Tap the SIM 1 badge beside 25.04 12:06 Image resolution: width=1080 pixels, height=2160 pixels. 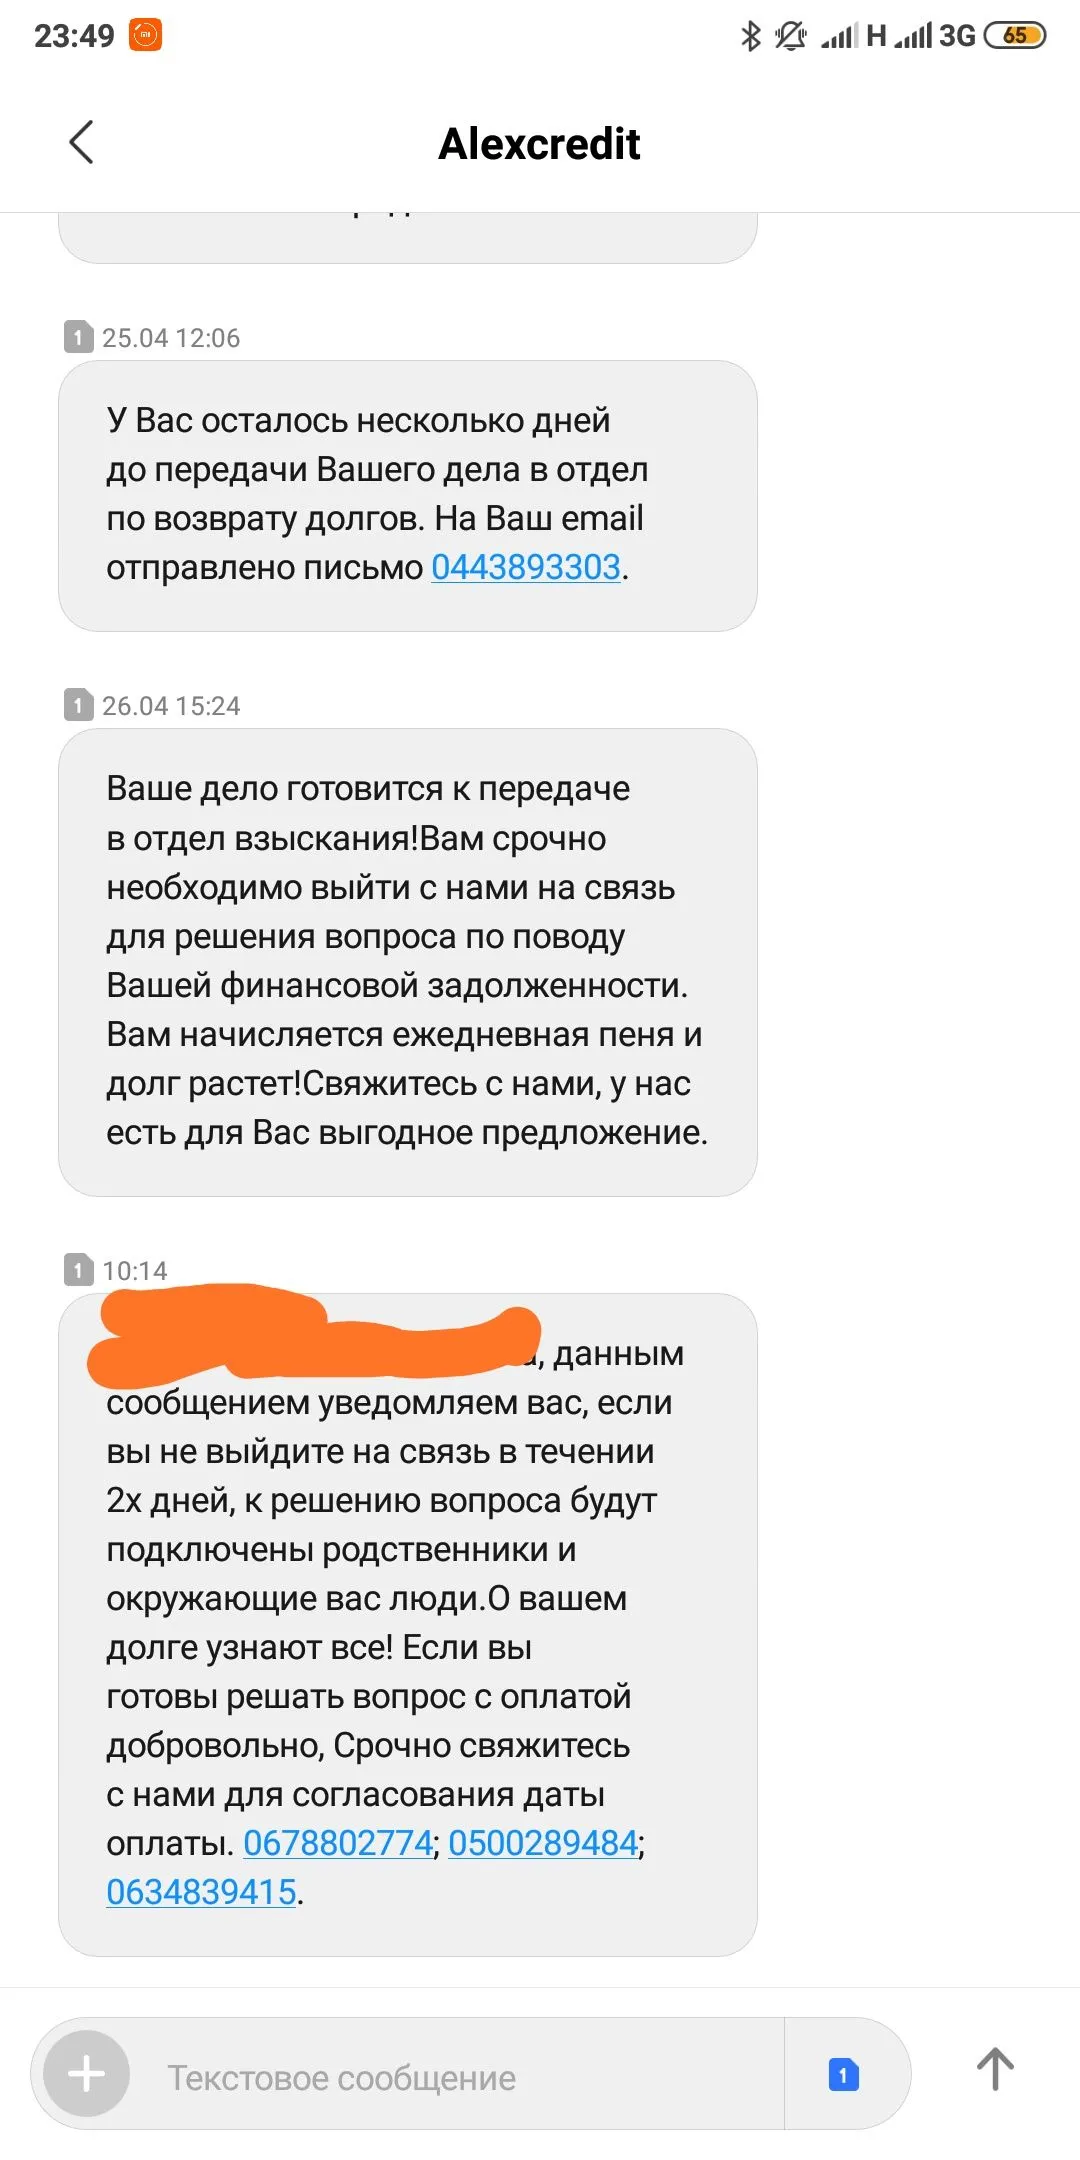pyautogui.click(x=78, y=337)
